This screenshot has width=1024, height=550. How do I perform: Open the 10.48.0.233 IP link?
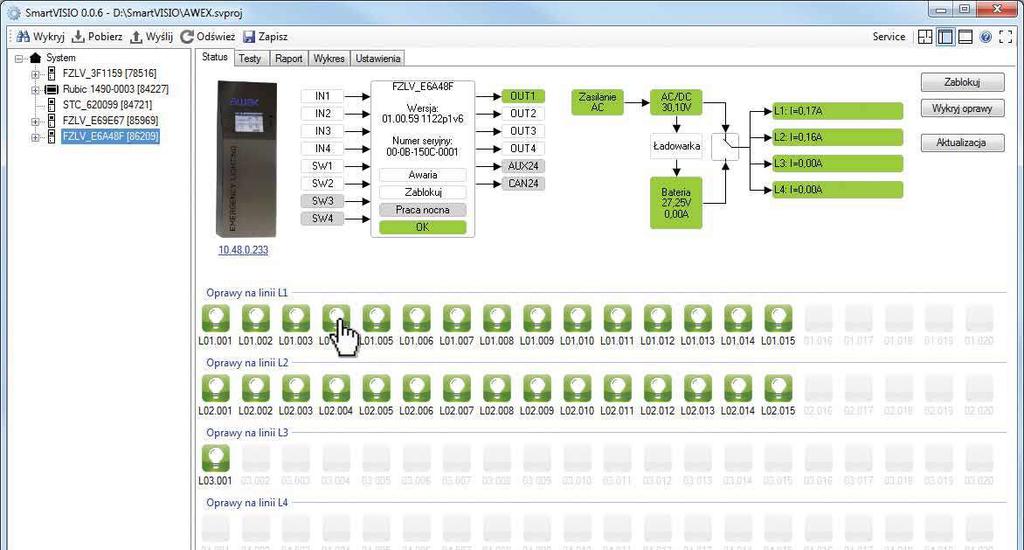click(243, 250)
